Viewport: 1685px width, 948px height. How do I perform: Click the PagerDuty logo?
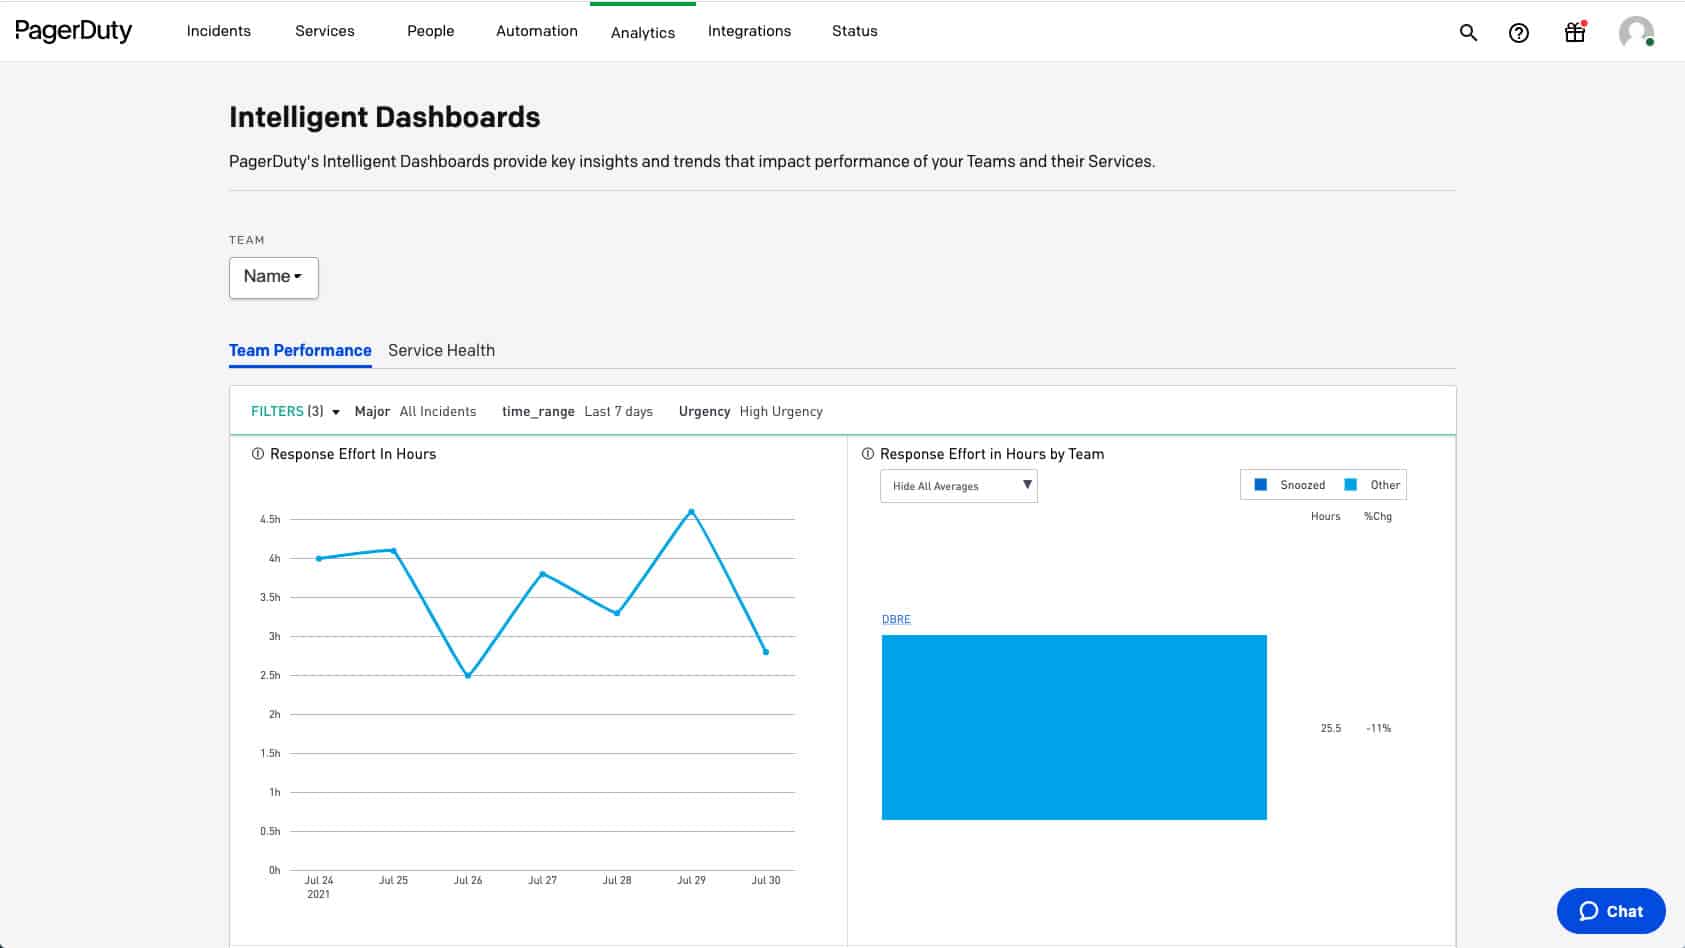[x=73, y=31]
